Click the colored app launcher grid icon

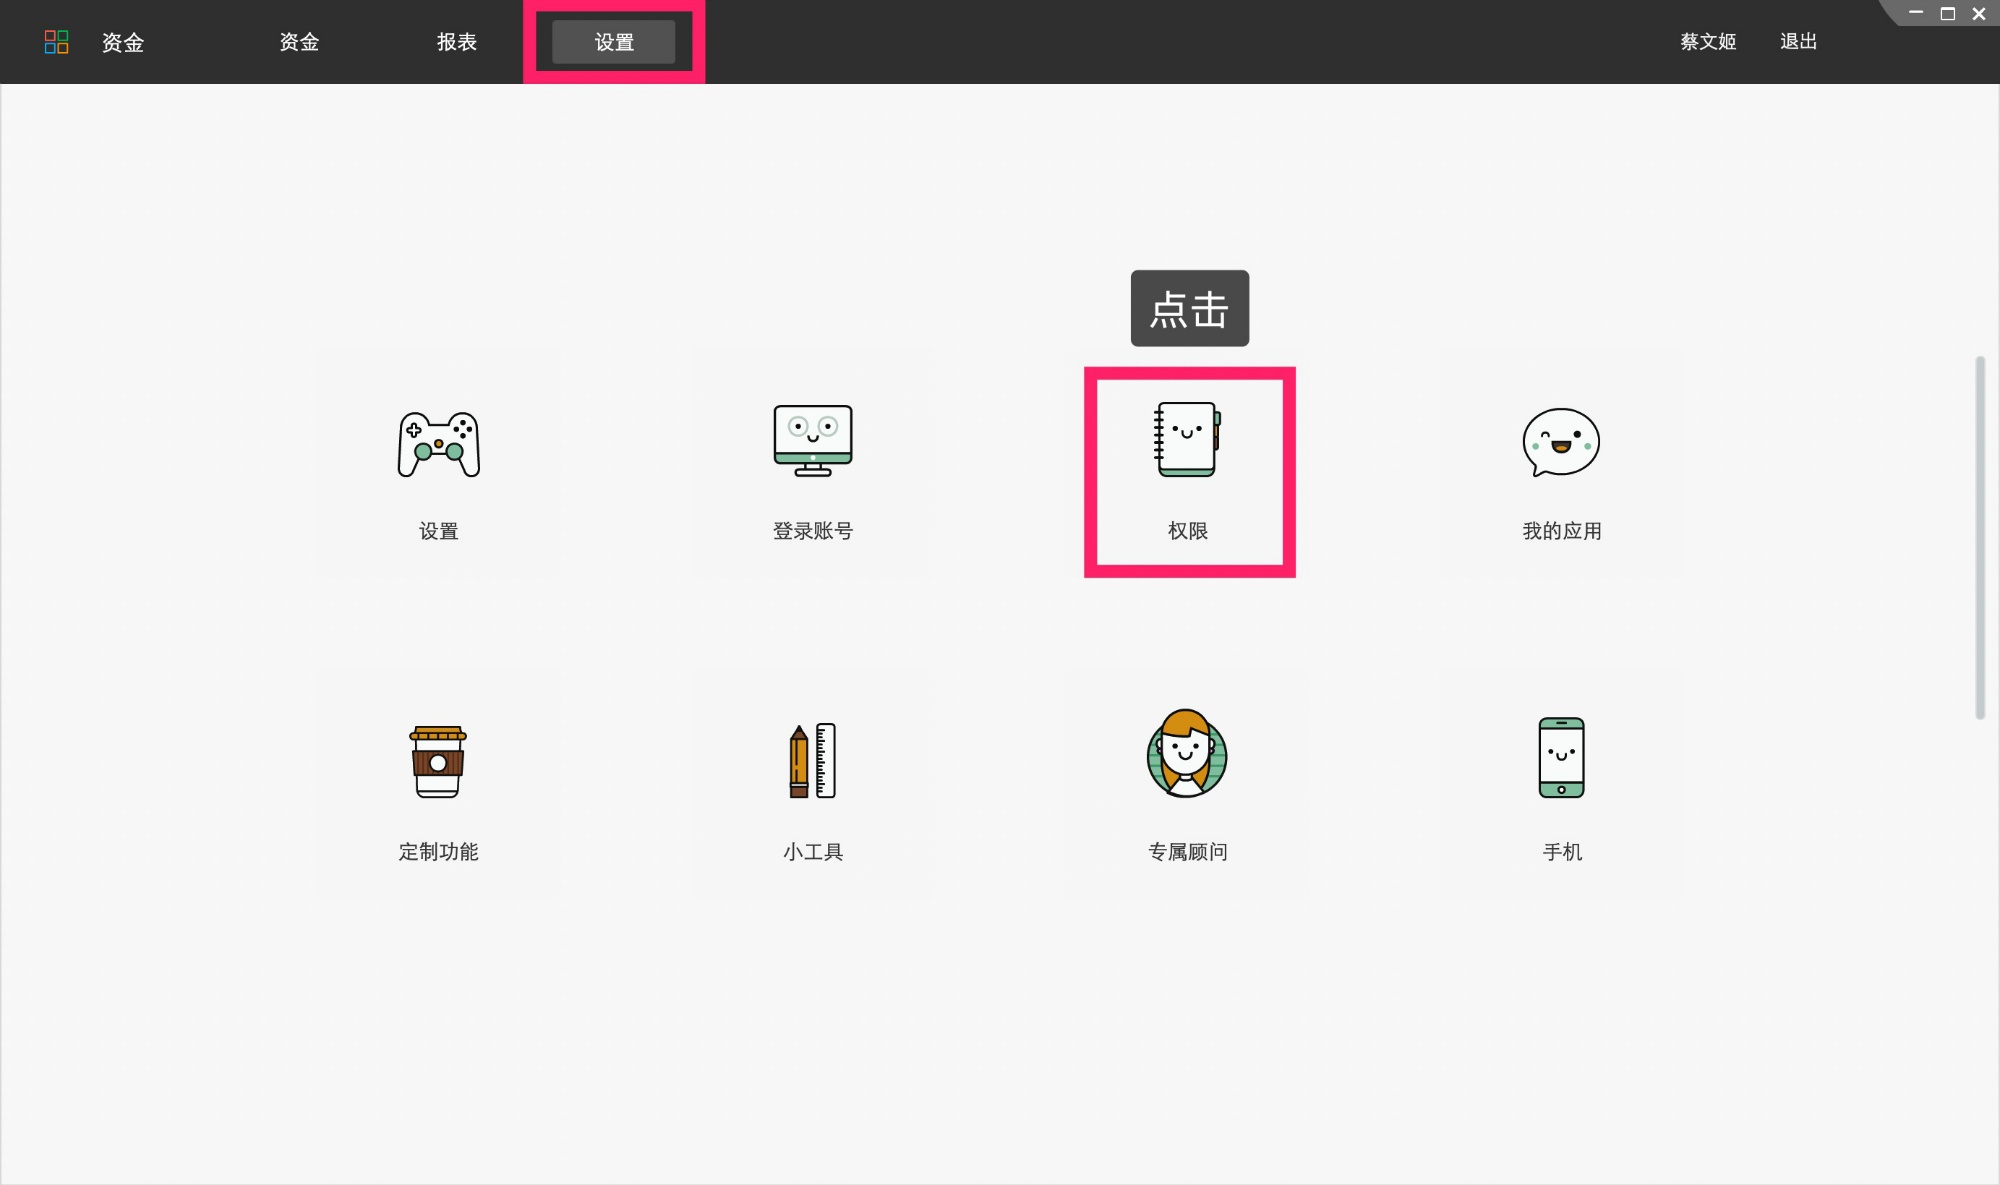pos(57,42)
